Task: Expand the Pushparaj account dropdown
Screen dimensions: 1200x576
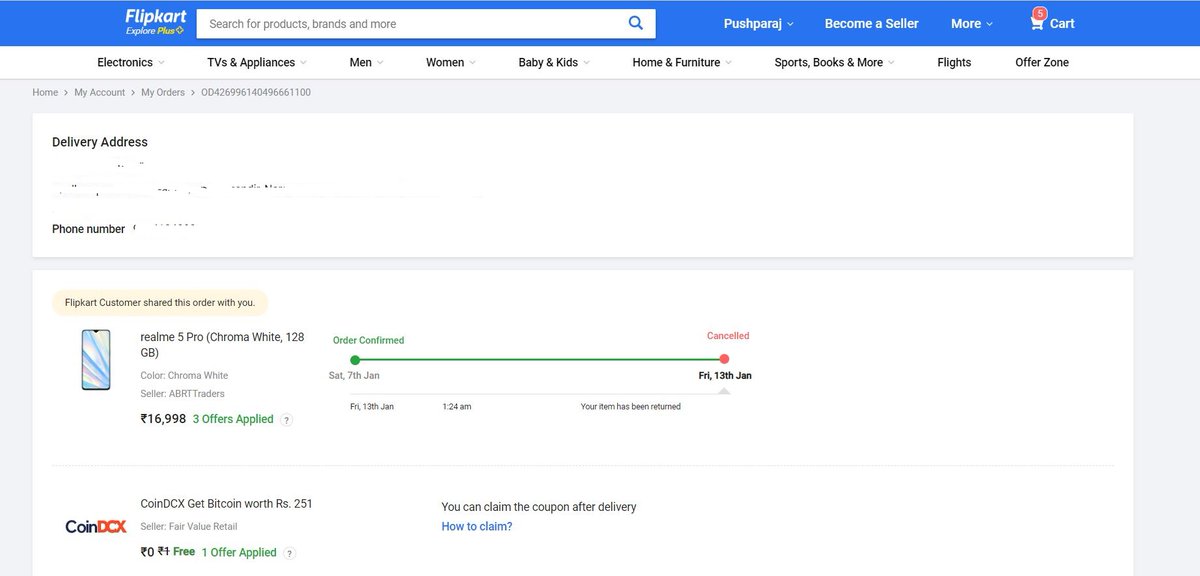Action: tap(758, 23)
